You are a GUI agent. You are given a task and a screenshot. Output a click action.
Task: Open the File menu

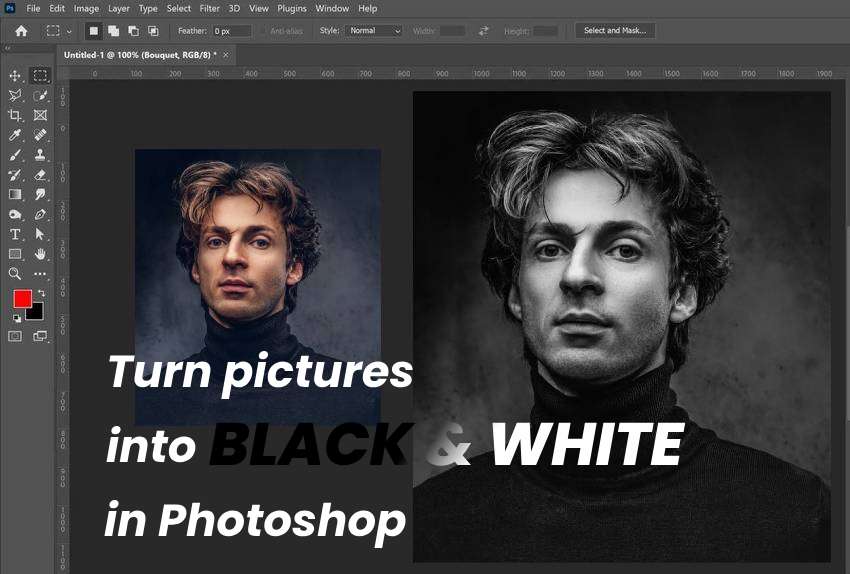(33, 9)
